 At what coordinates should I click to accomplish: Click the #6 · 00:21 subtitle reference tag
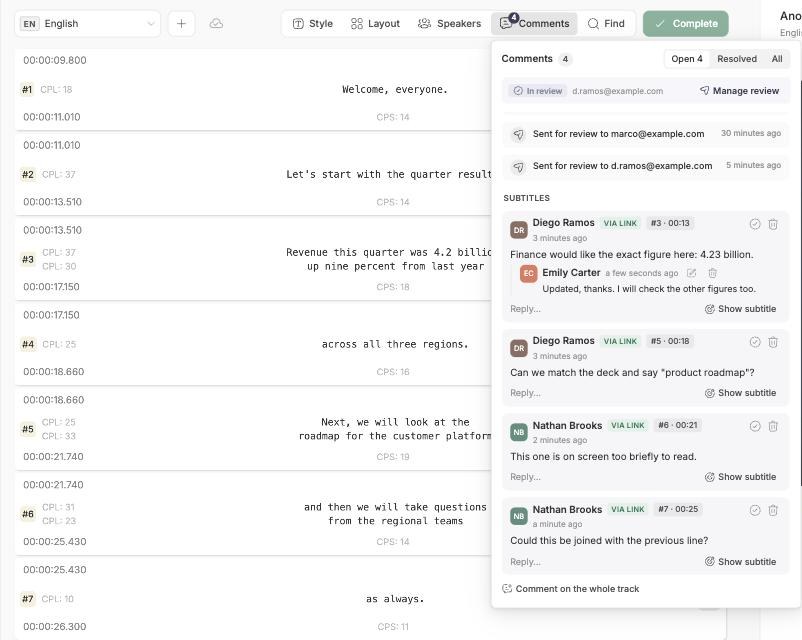tap(677, 425)
